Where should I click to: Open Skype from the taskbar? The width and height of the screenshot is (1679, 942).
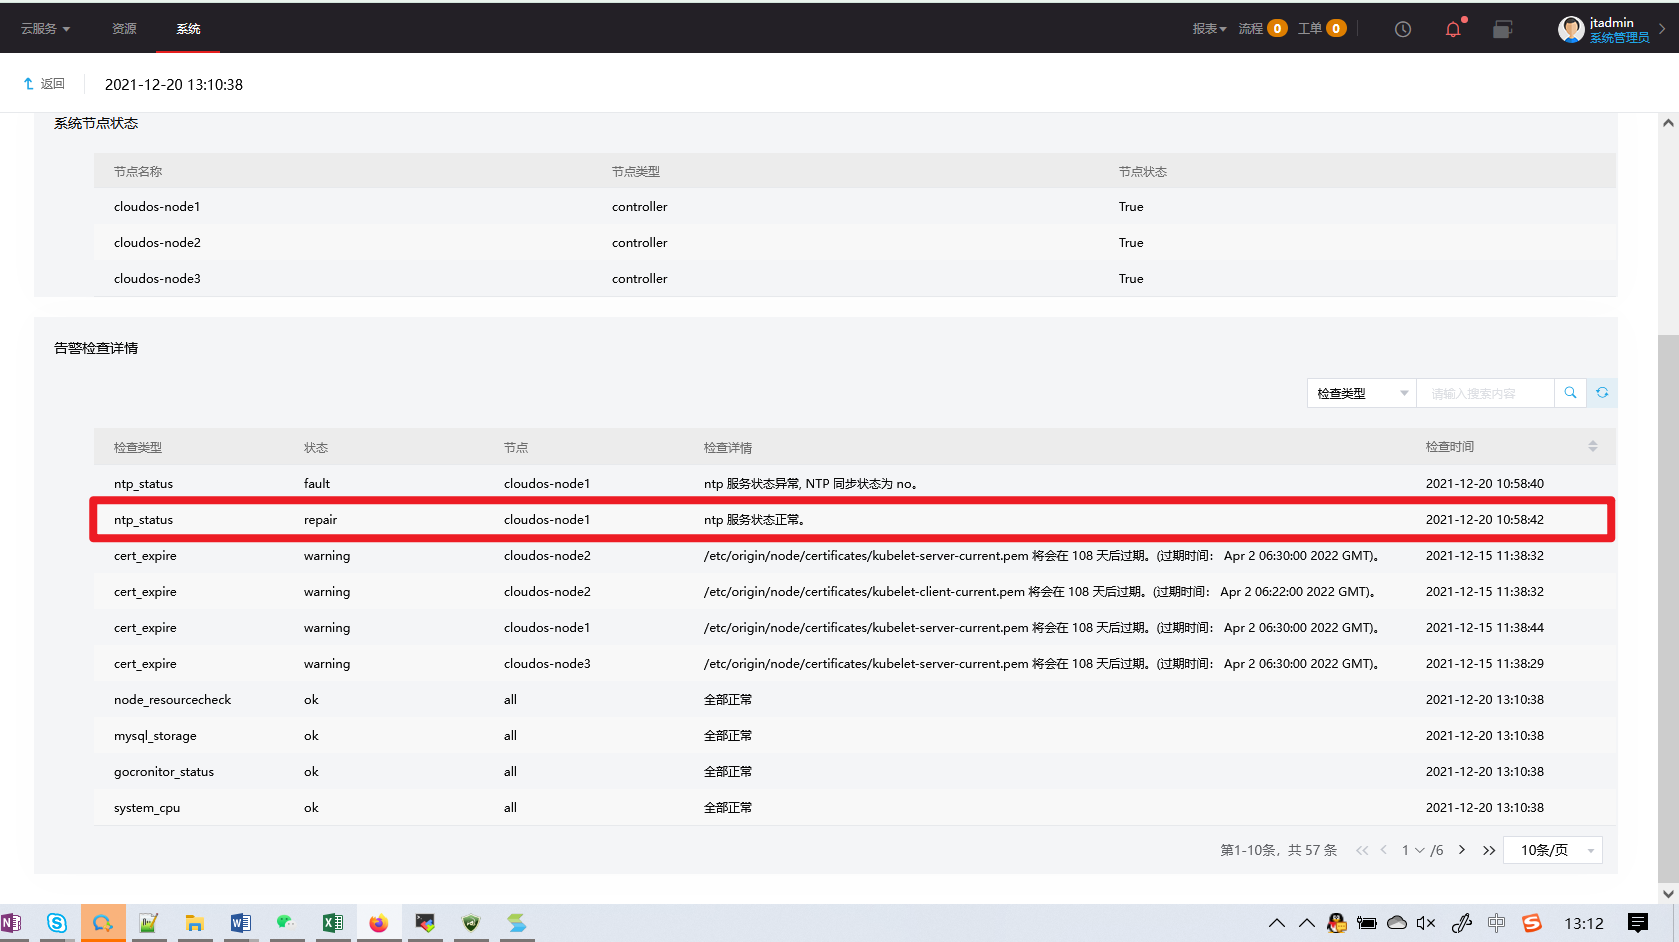pos(57,923)
